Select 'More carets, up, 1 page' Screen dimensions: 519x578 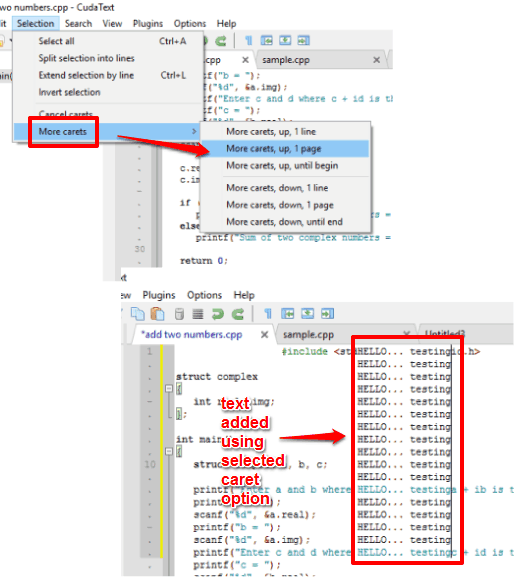click(285, 149)
